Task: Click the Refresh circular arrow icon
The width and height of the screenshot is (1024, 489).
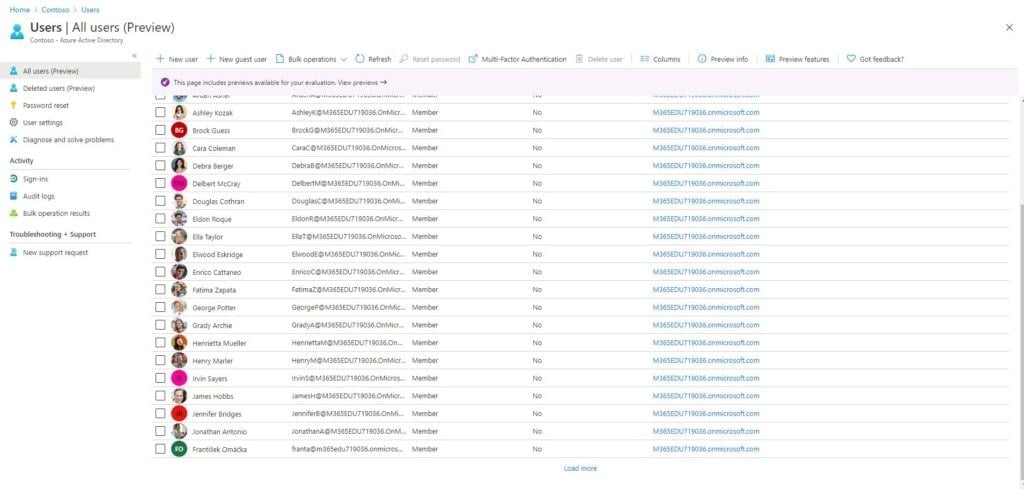Action: tap(360, 59)
